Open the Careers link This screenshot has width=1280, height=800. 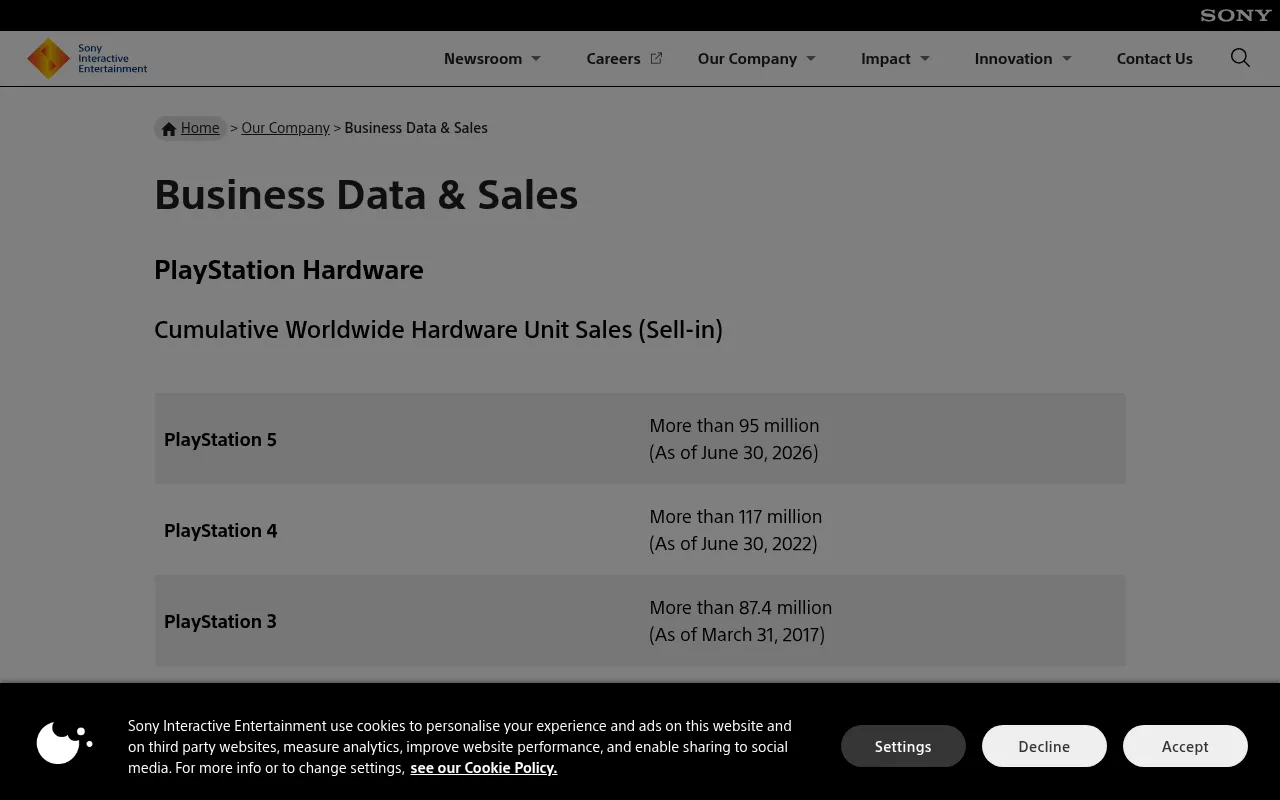[613, 58]
